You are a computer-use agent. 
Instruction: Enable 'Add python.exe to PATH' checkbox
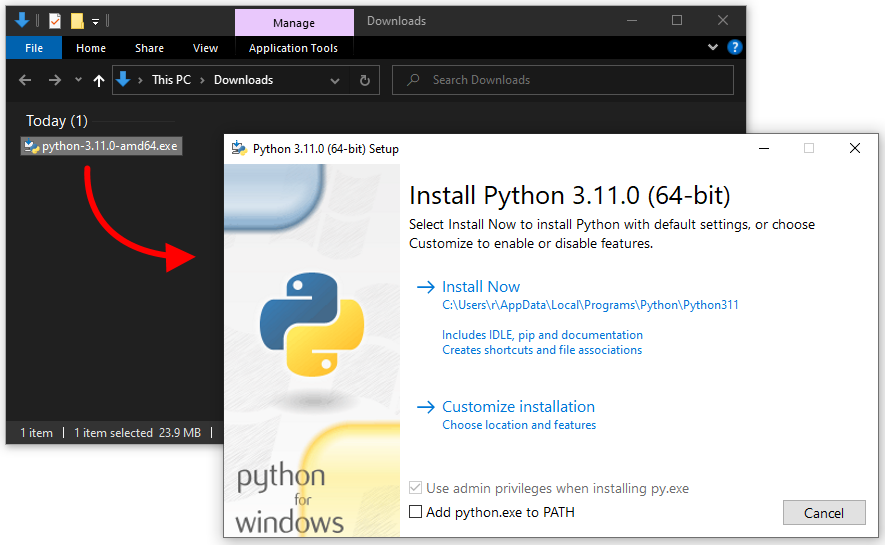(415, 512)
